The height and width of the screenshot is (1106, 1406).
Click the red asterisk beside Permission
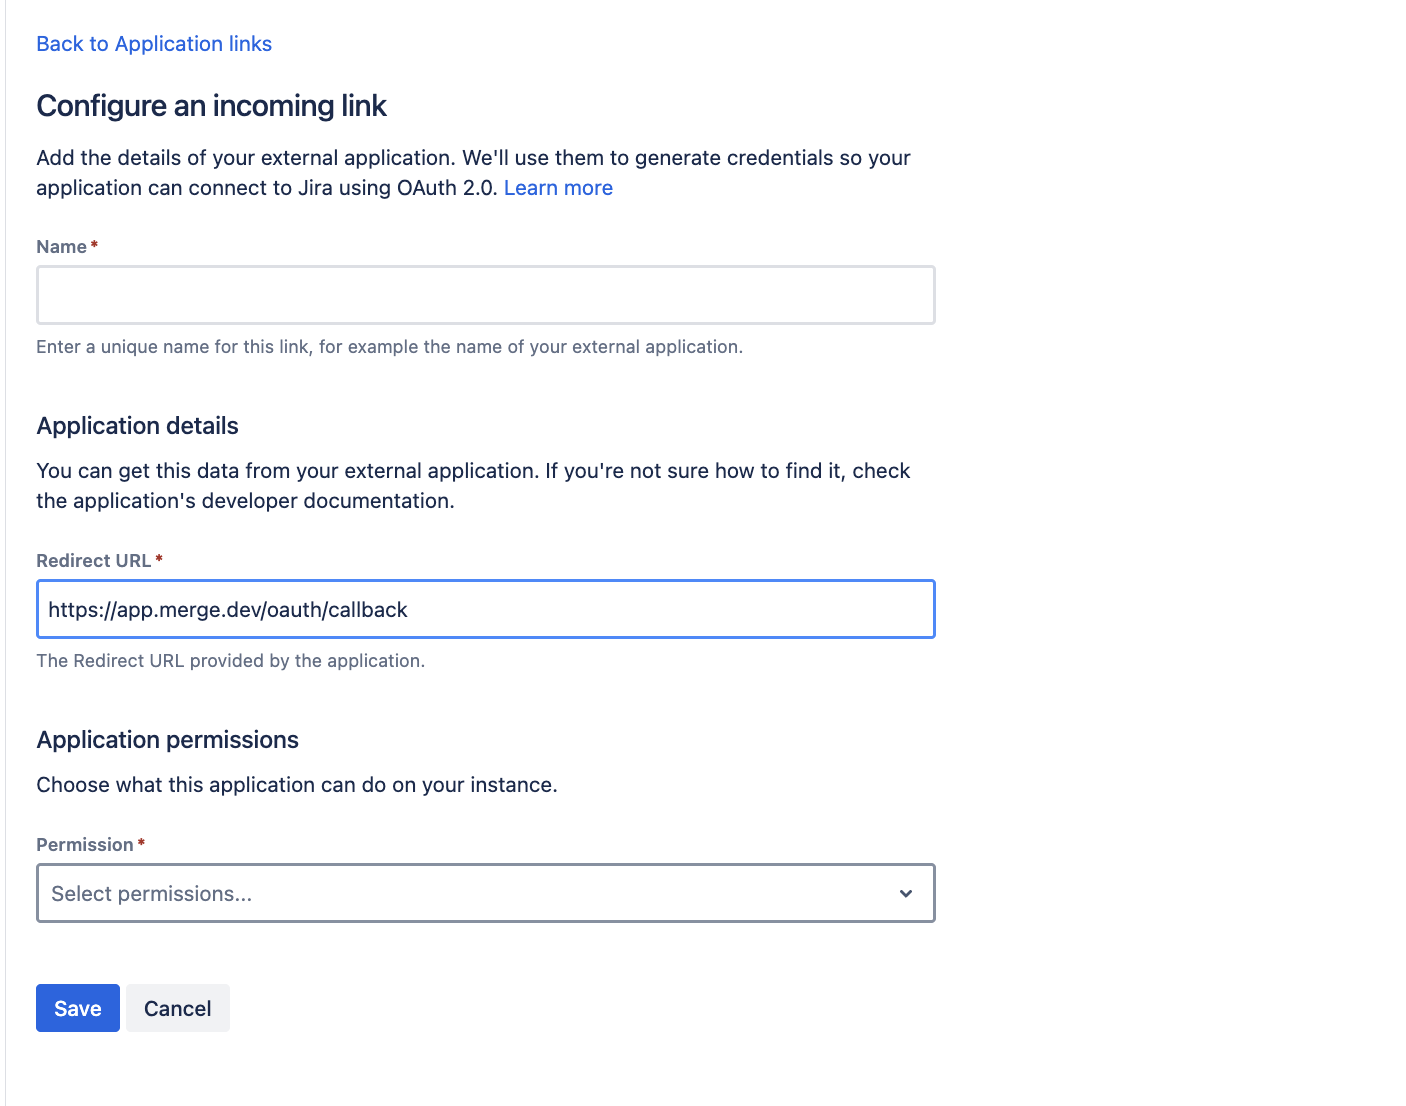pyautogui.click(x=141, y=844)
